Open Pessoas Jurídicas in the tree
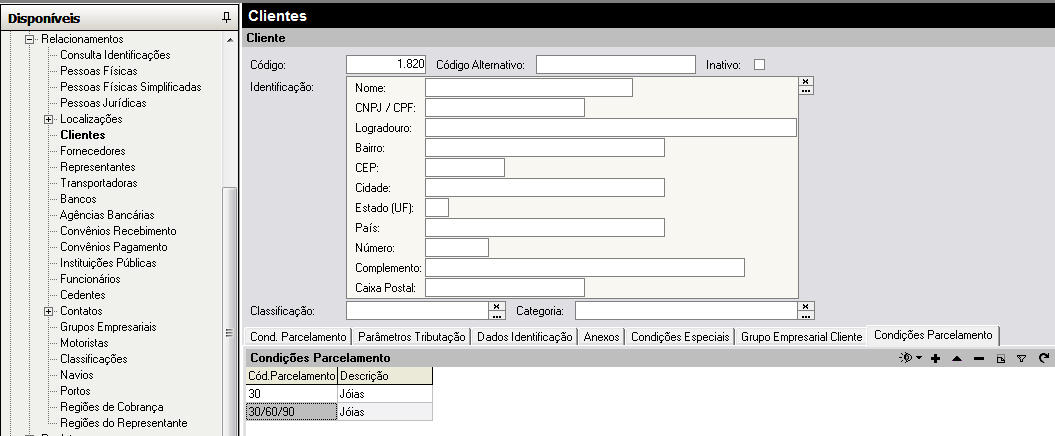 [x=103, y=103]
